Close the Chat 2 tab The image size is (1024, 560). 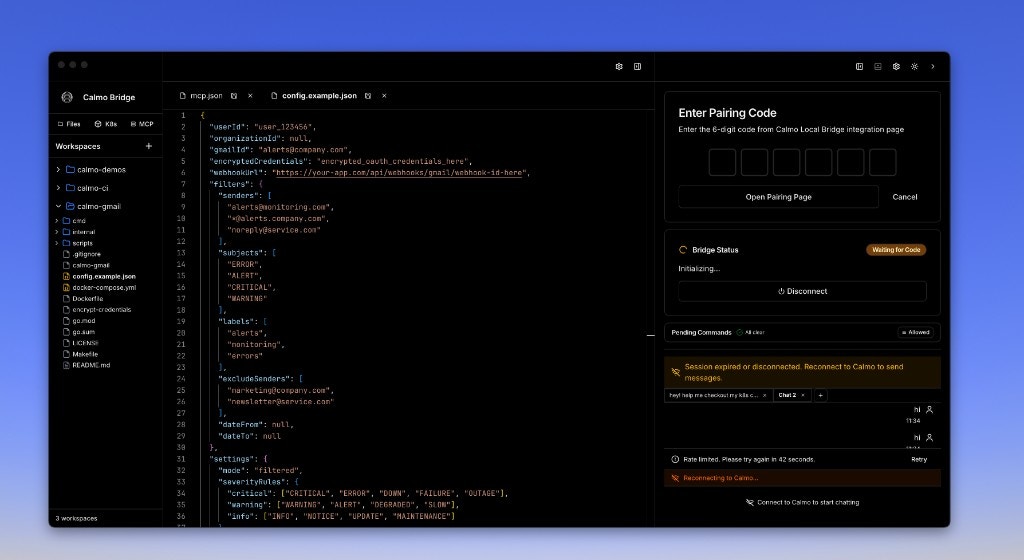click(x=803, y=395)
